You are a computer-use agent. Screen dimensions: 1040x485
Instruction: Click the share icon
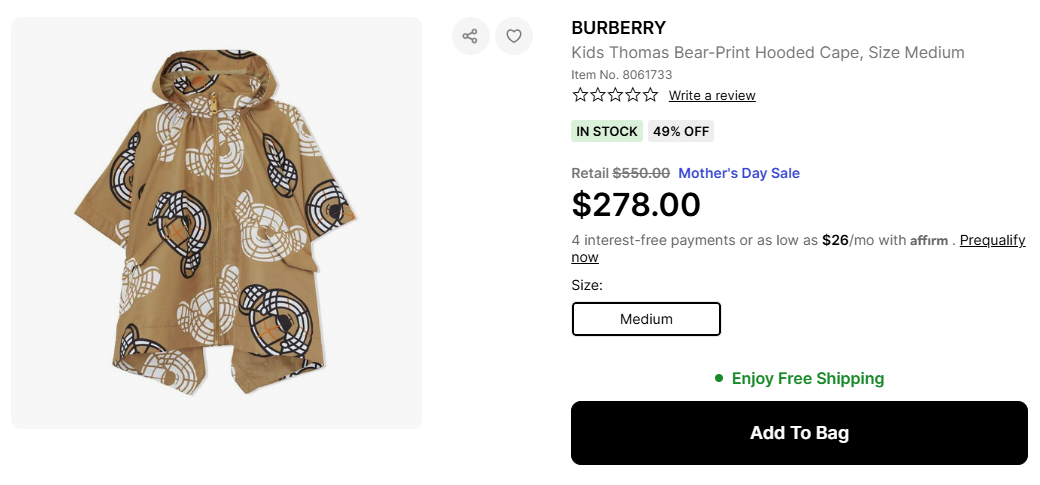[470, 36]
